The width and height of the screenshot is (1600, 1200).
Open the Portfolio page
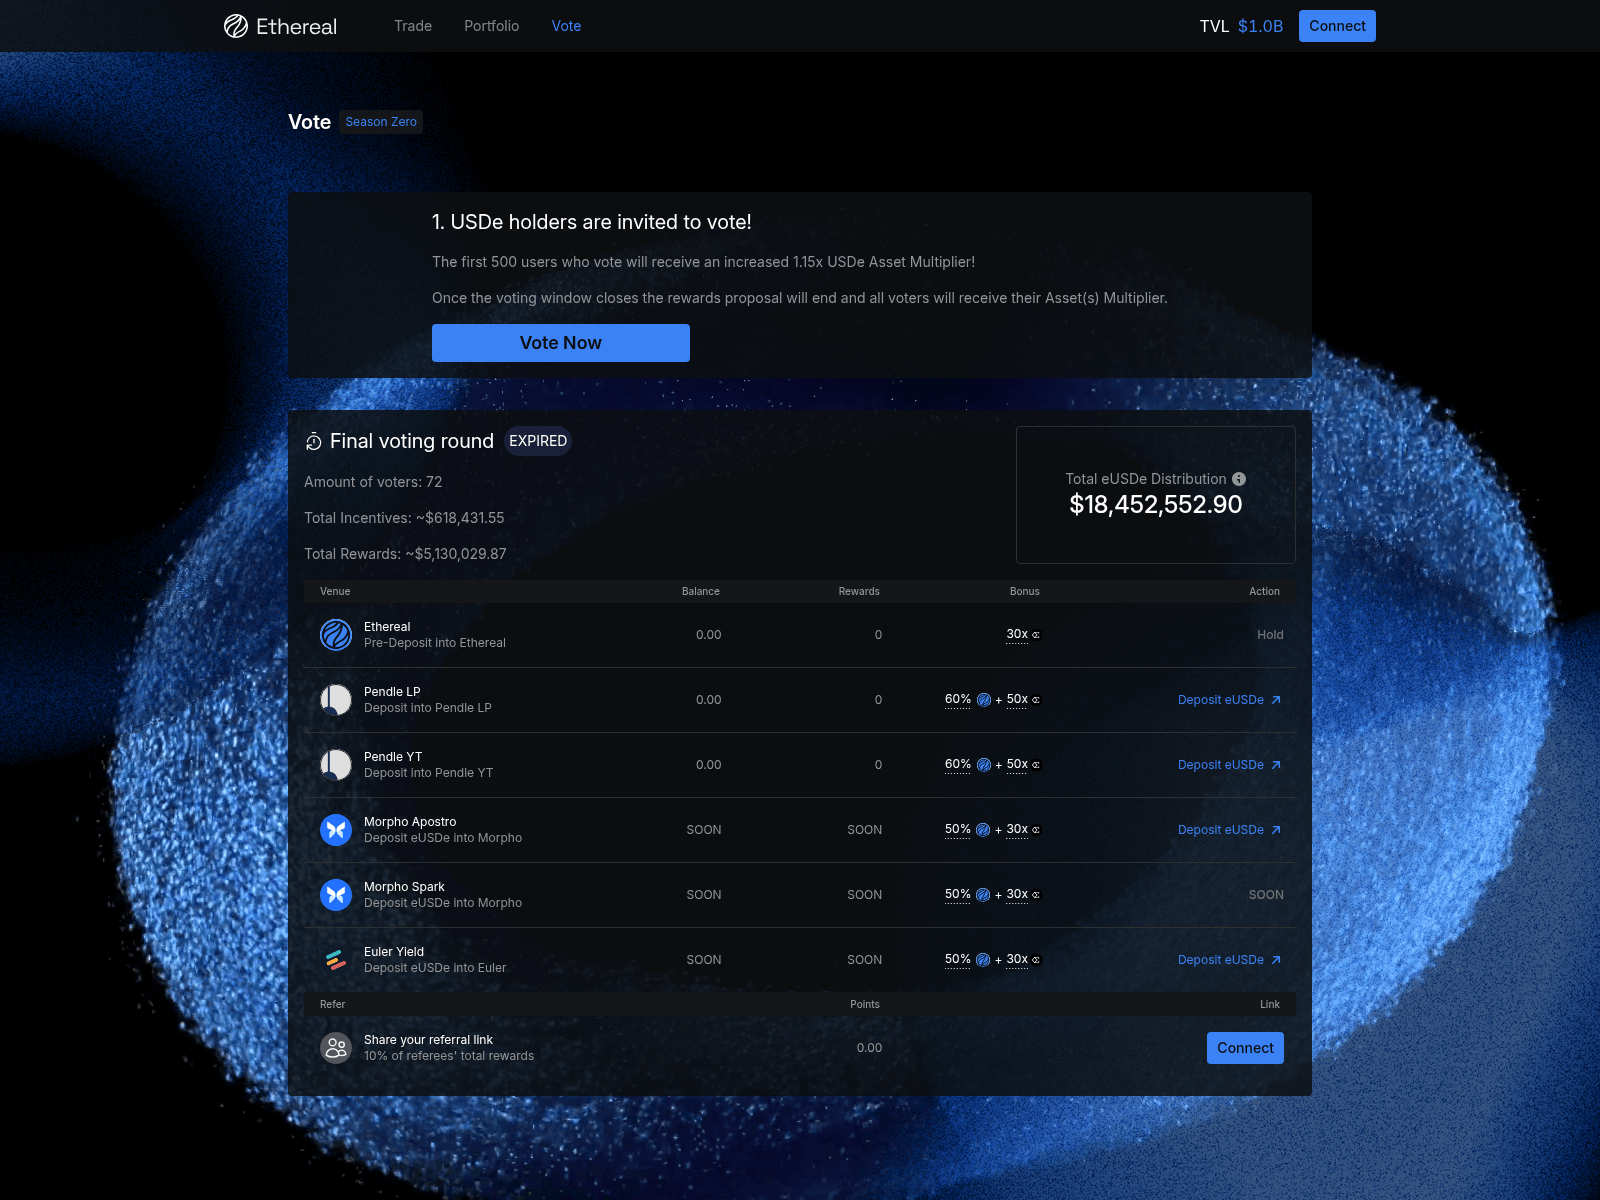click(x=491, y=26)
